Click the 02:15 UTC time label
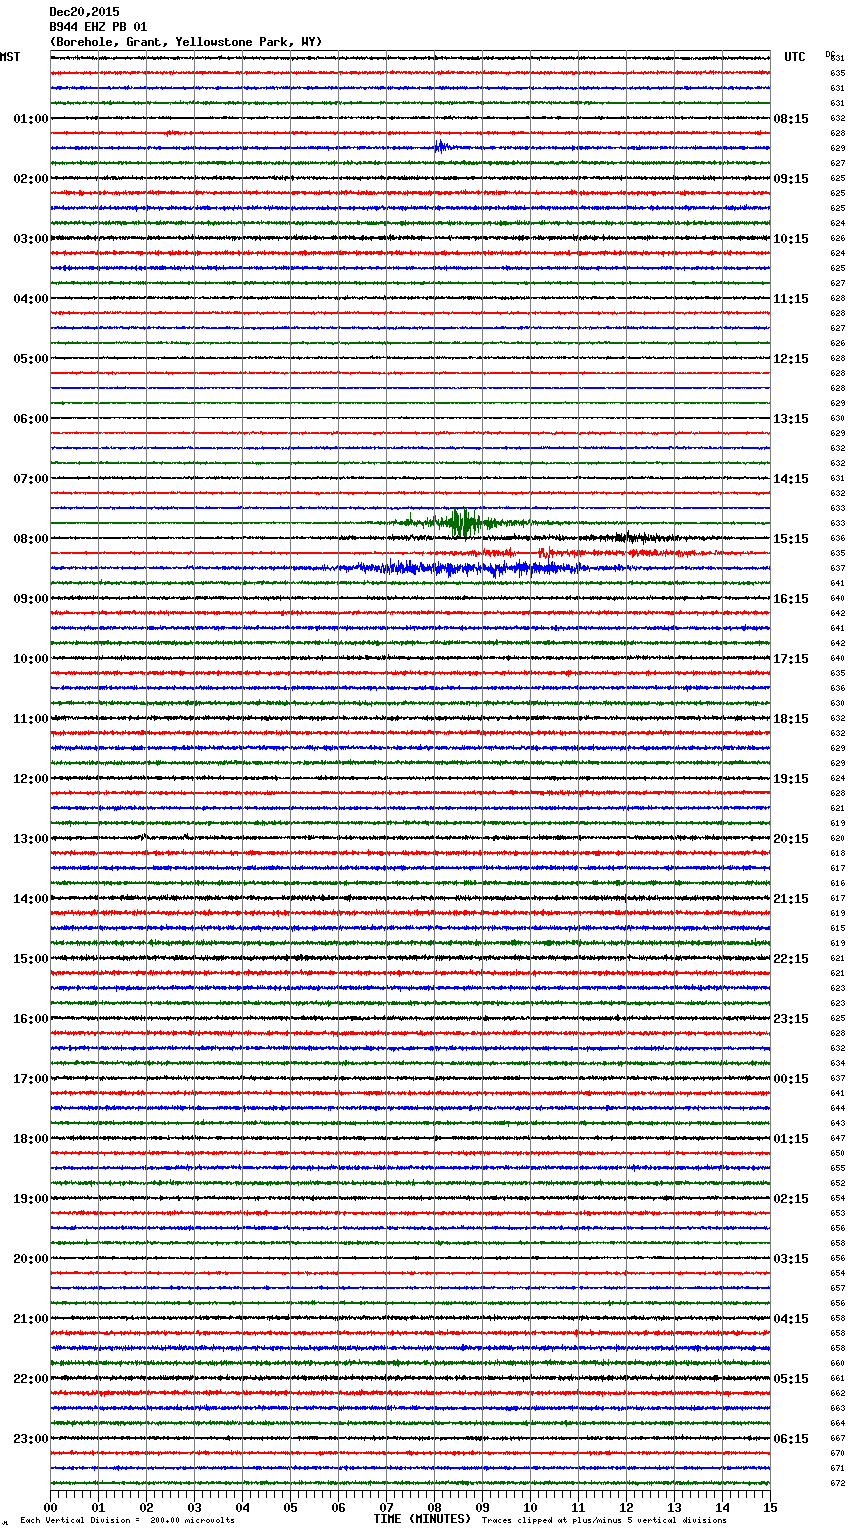The width and height of the screenshot is (850, 1534). coord(791,1199)
